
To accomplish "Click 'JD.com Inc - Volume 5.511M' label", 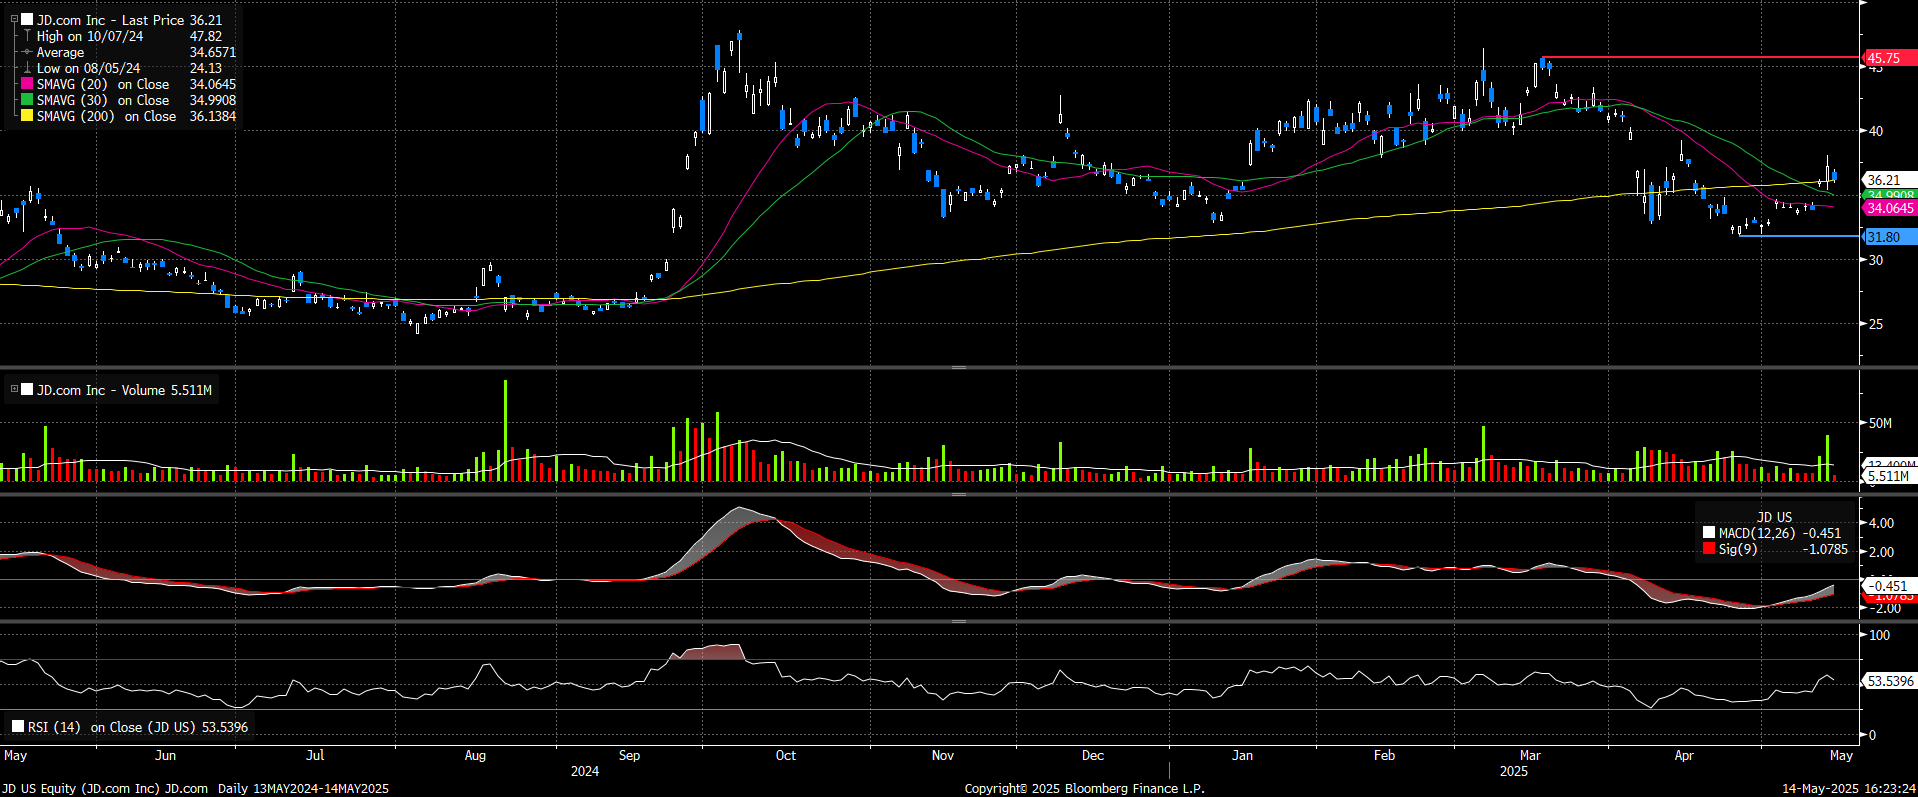I will (x=124, y=390).
